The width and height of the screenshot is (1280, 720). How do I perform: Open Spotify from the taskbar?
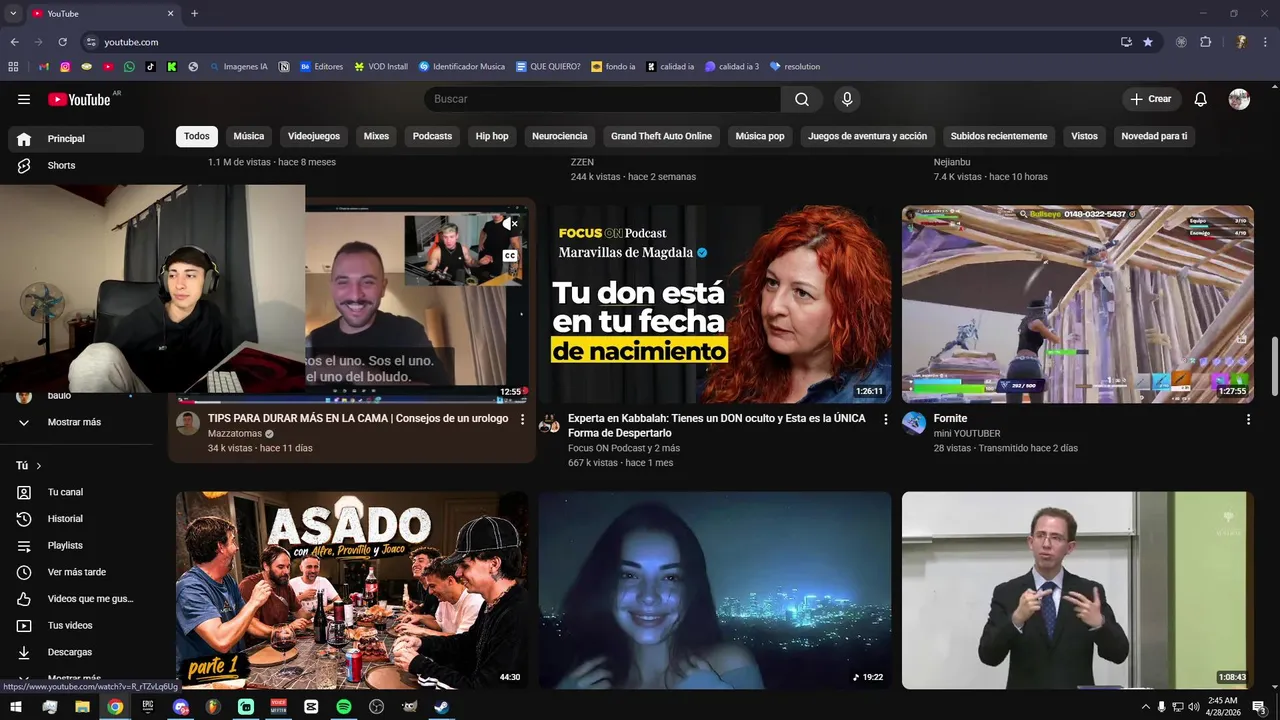[x=344, y=707]
